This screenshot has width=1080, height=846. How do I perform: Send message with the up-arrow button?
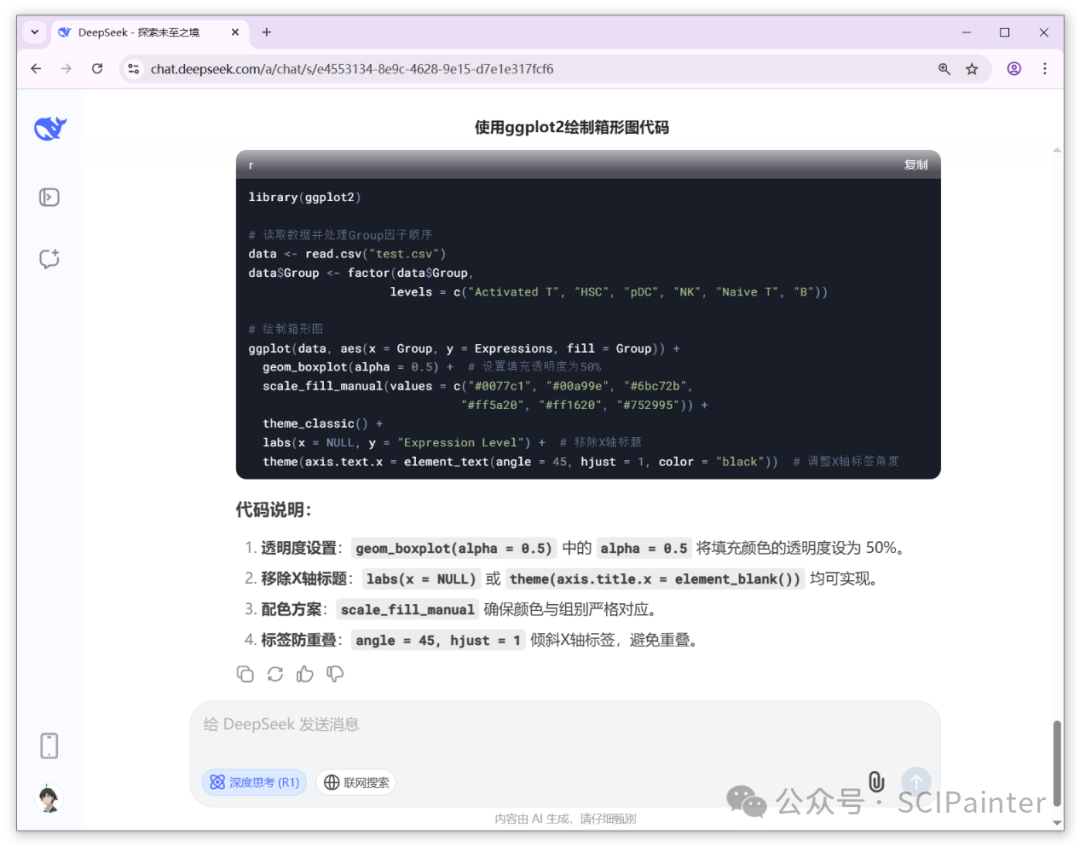[x=916, y=781]
